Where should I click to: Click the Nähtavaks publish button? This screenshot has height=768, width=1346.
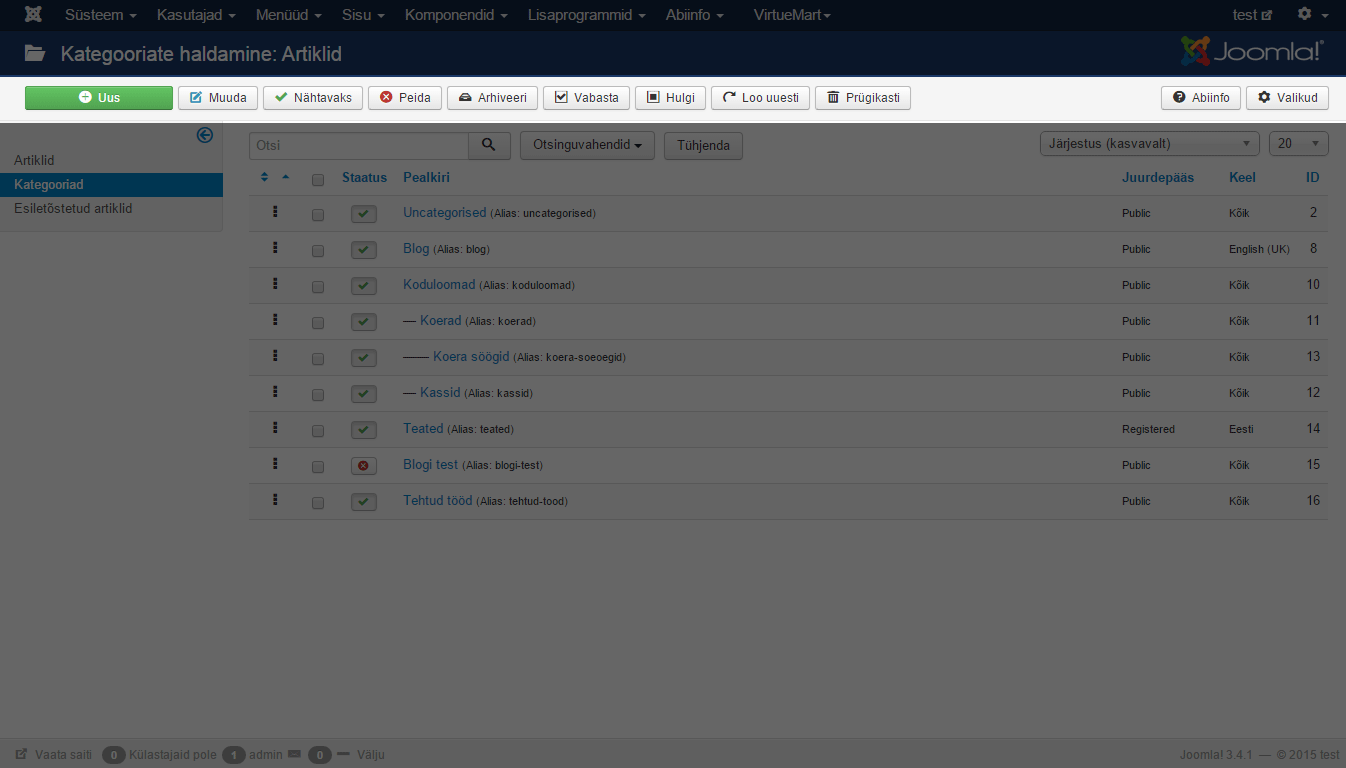point(313,98)
